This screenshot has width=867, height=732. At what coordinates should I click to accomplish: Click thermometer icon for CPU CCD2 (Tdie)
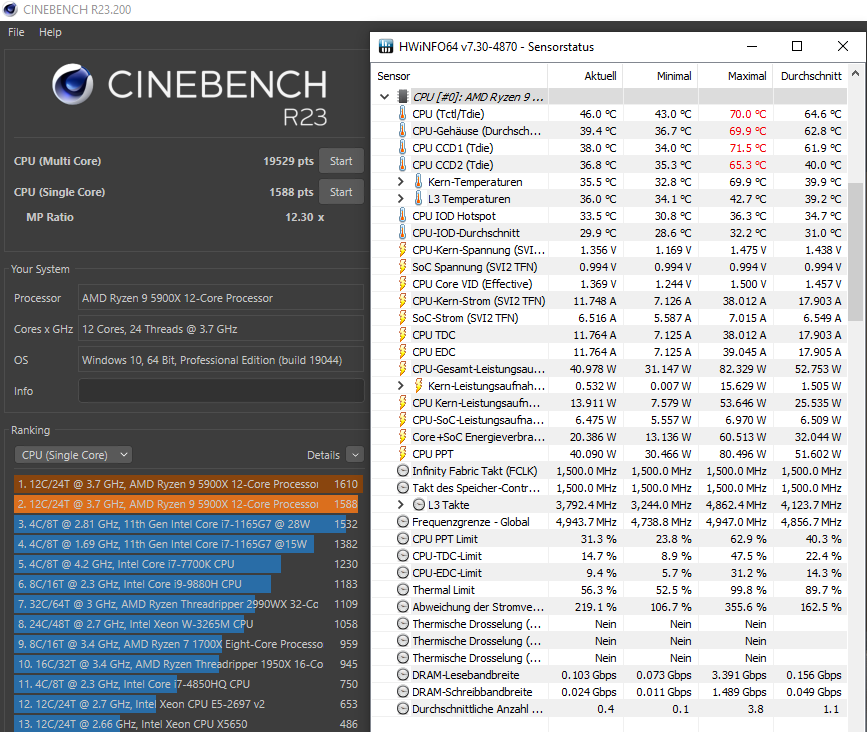click(403, 165)
